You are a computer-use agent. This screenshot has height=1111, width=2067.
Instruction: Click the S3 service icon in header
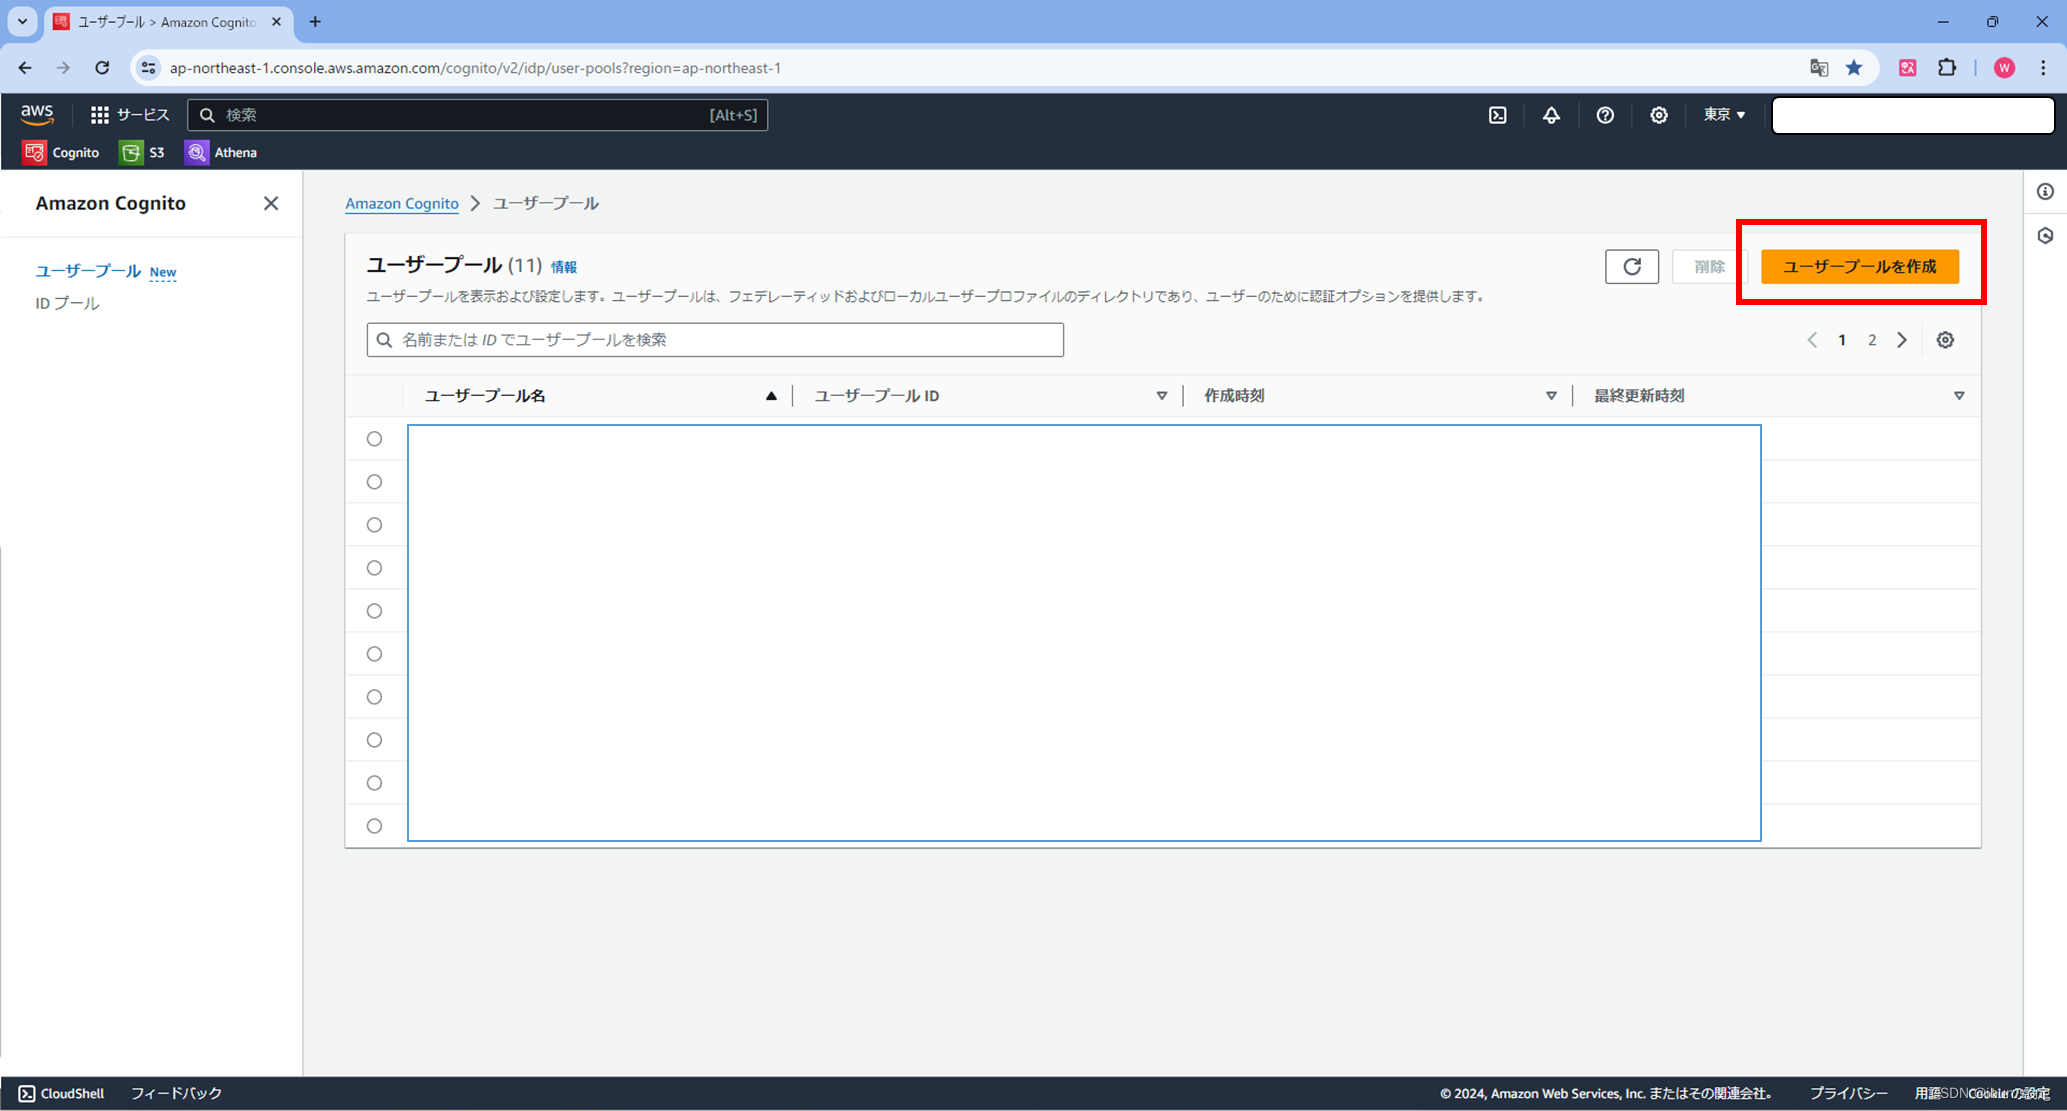coord(130,152)
